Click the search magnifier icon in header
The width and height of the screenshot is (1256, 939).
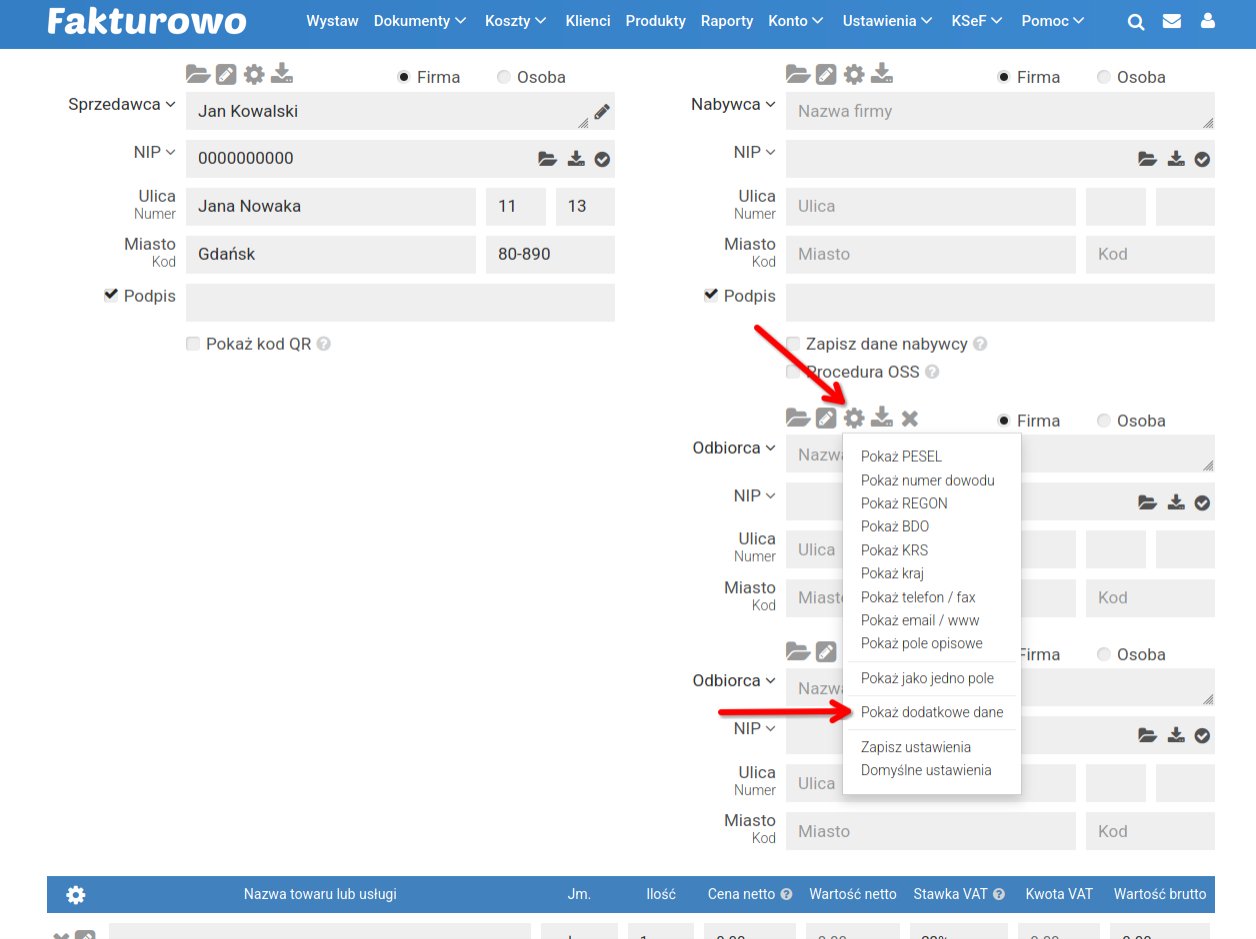[1135, 22]
